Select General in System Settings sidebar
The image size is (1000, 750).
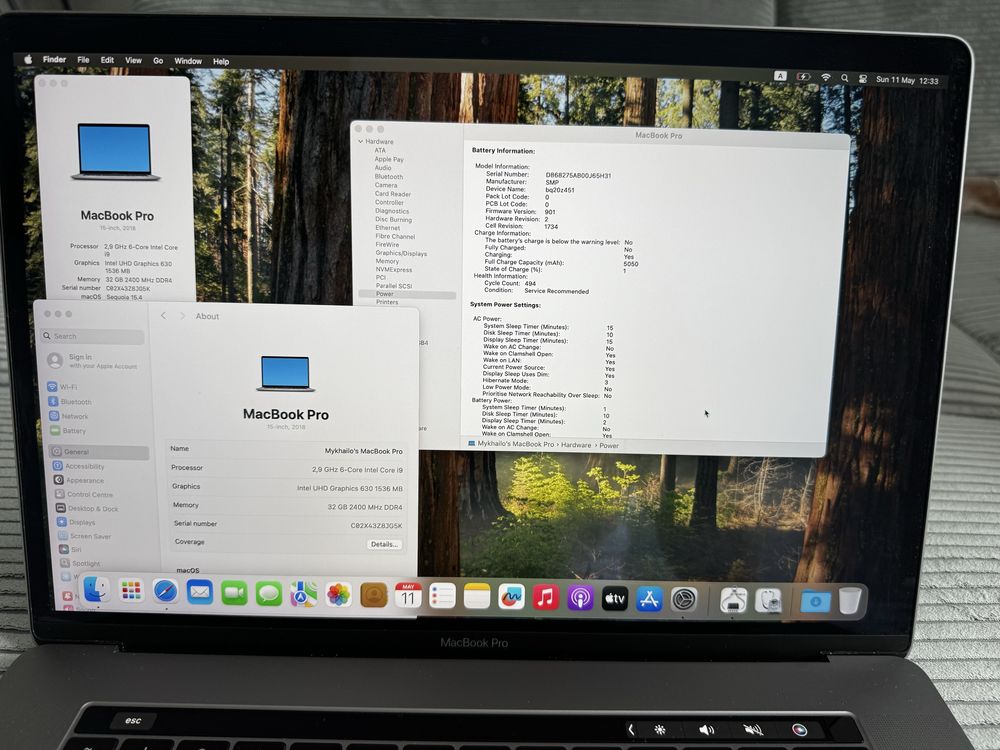coord(99,452)
